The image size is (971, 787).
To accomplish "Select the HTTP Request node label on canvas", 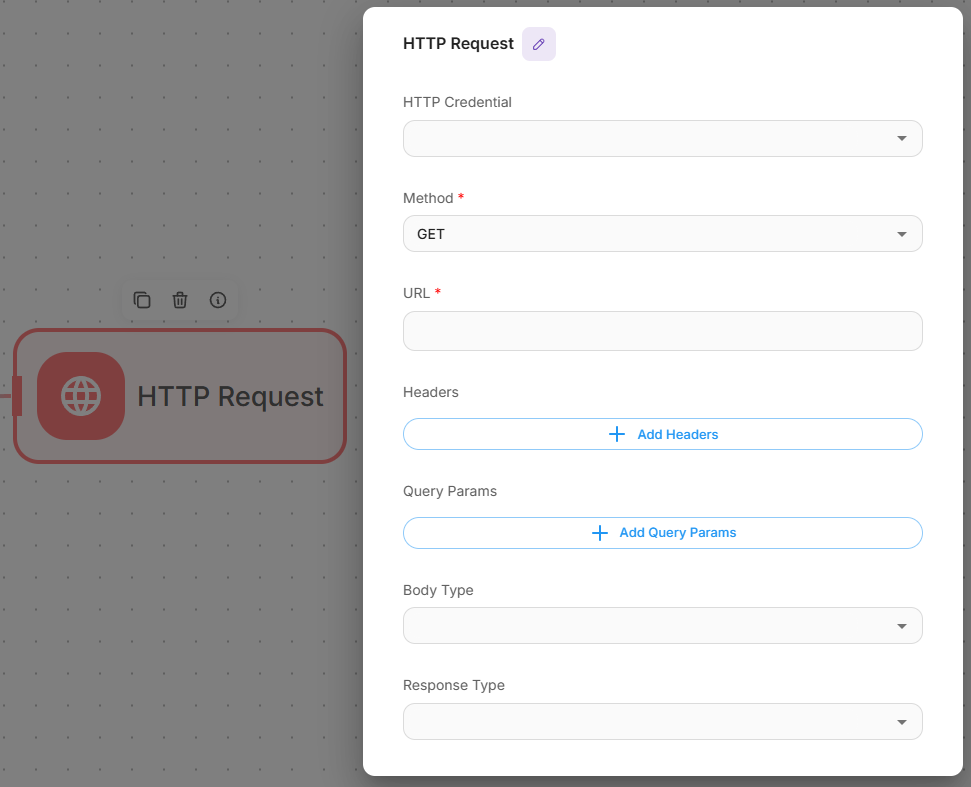I will 230,397.
